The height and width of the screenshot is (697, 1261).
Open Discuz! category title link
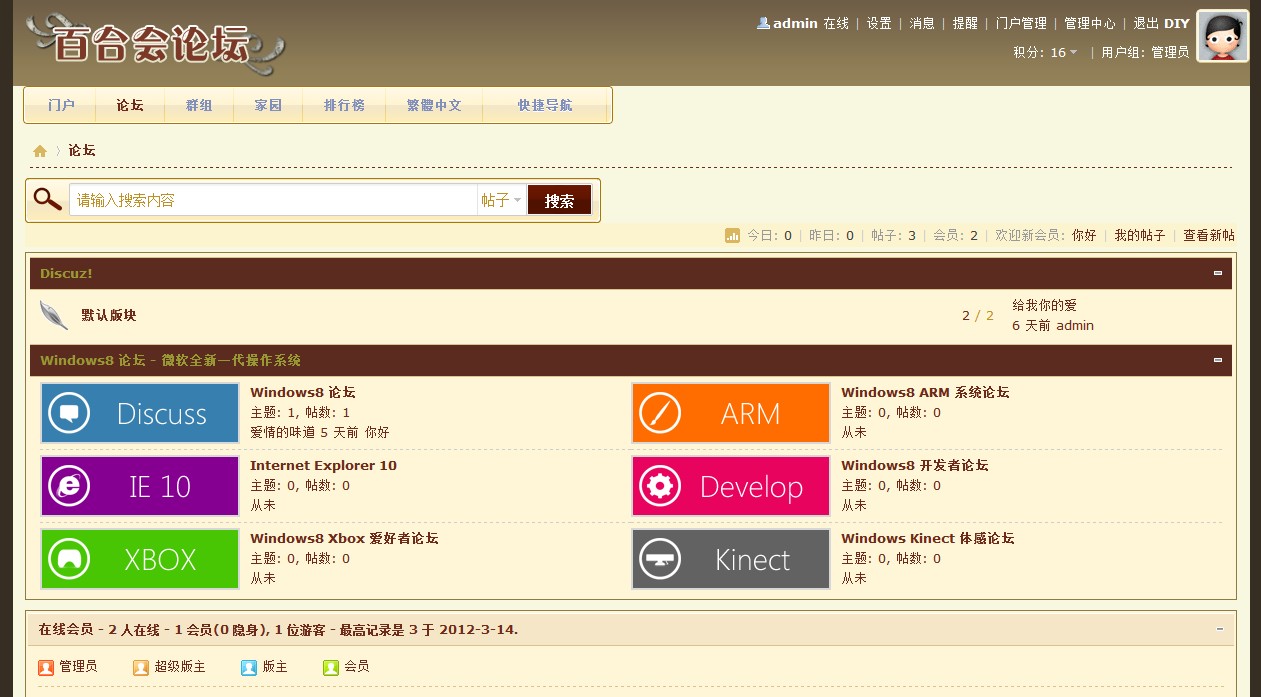tap(66, 273)
